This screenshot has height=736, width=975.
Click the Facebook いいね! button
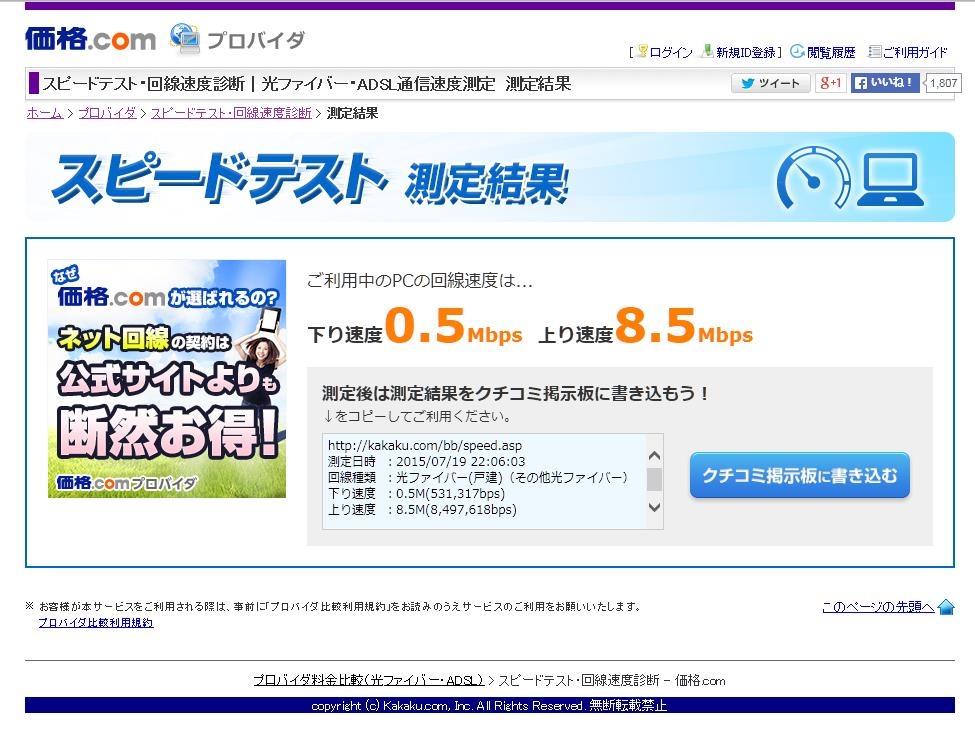tap(885, 83)
